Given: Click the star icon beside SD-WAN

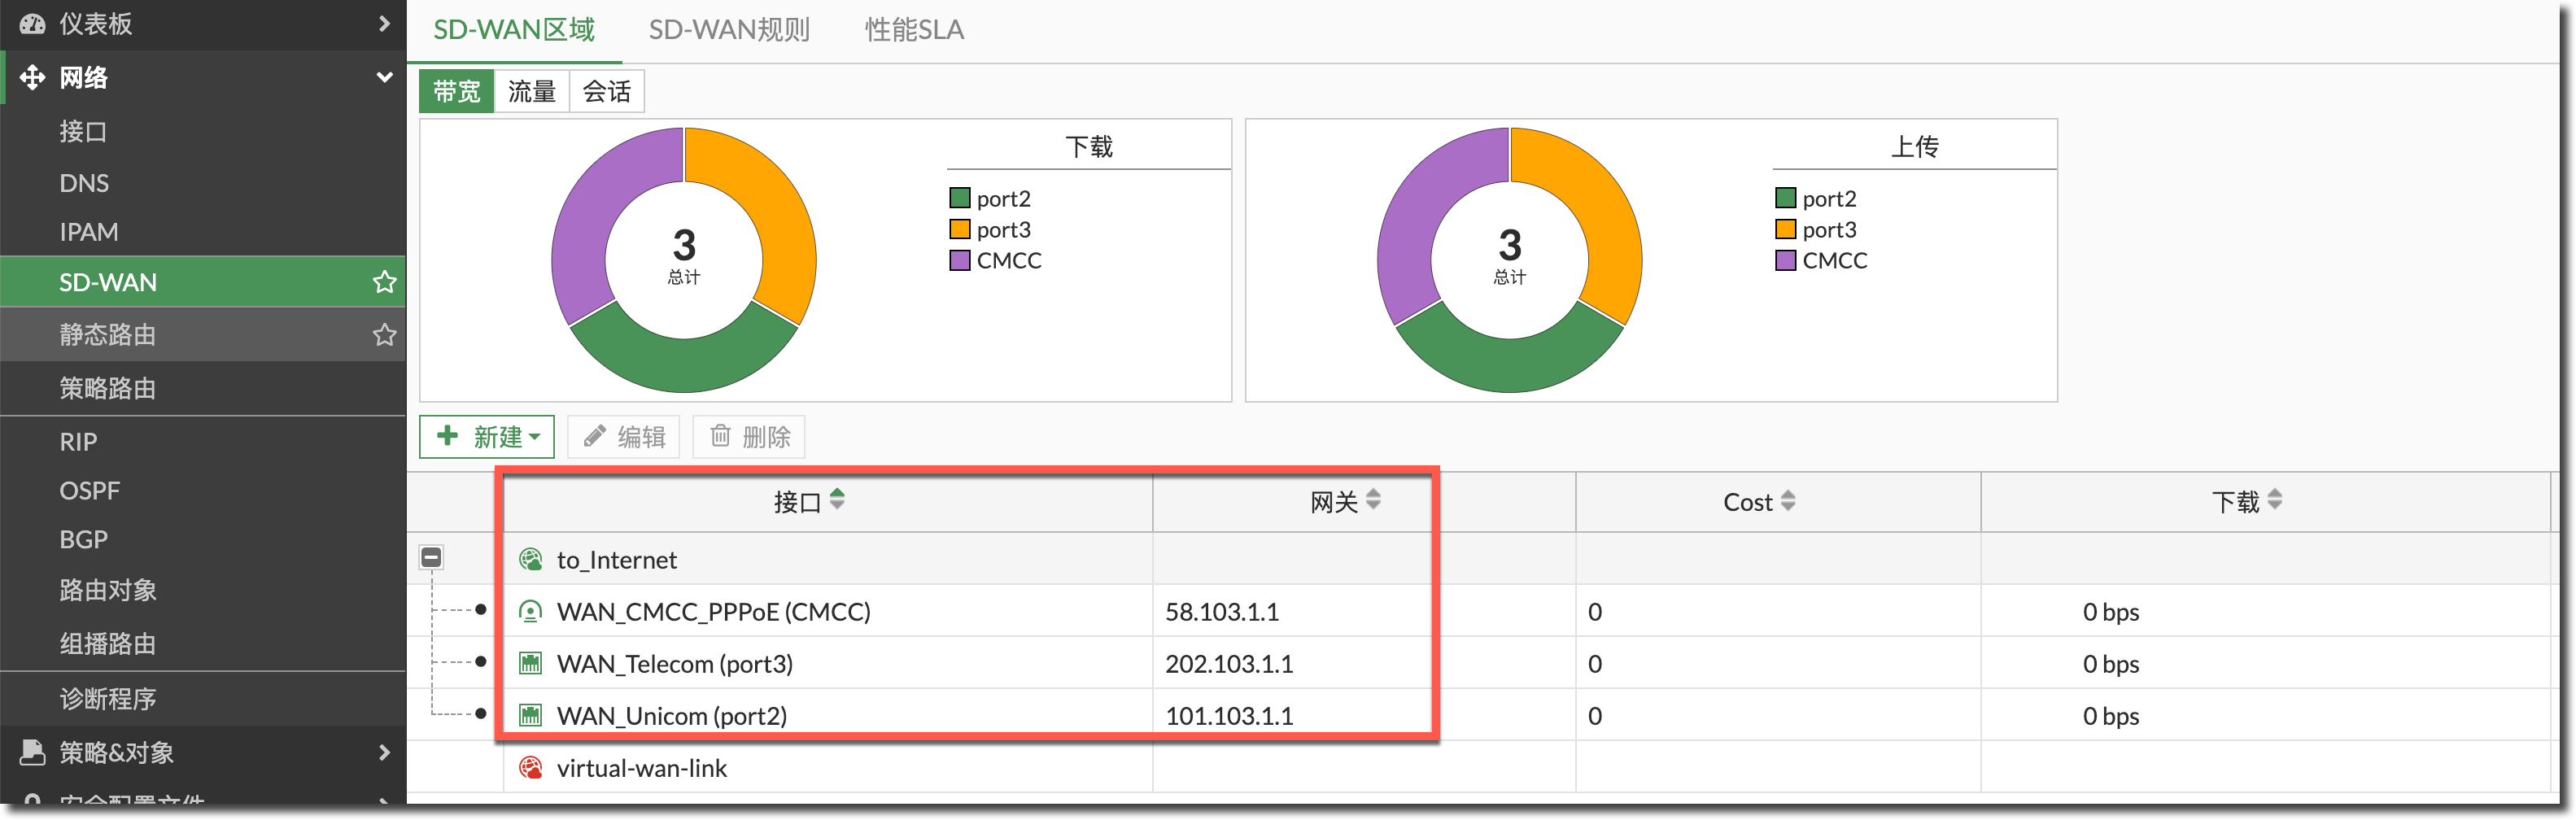Looking at the screenshot, I should coord(384,282).
